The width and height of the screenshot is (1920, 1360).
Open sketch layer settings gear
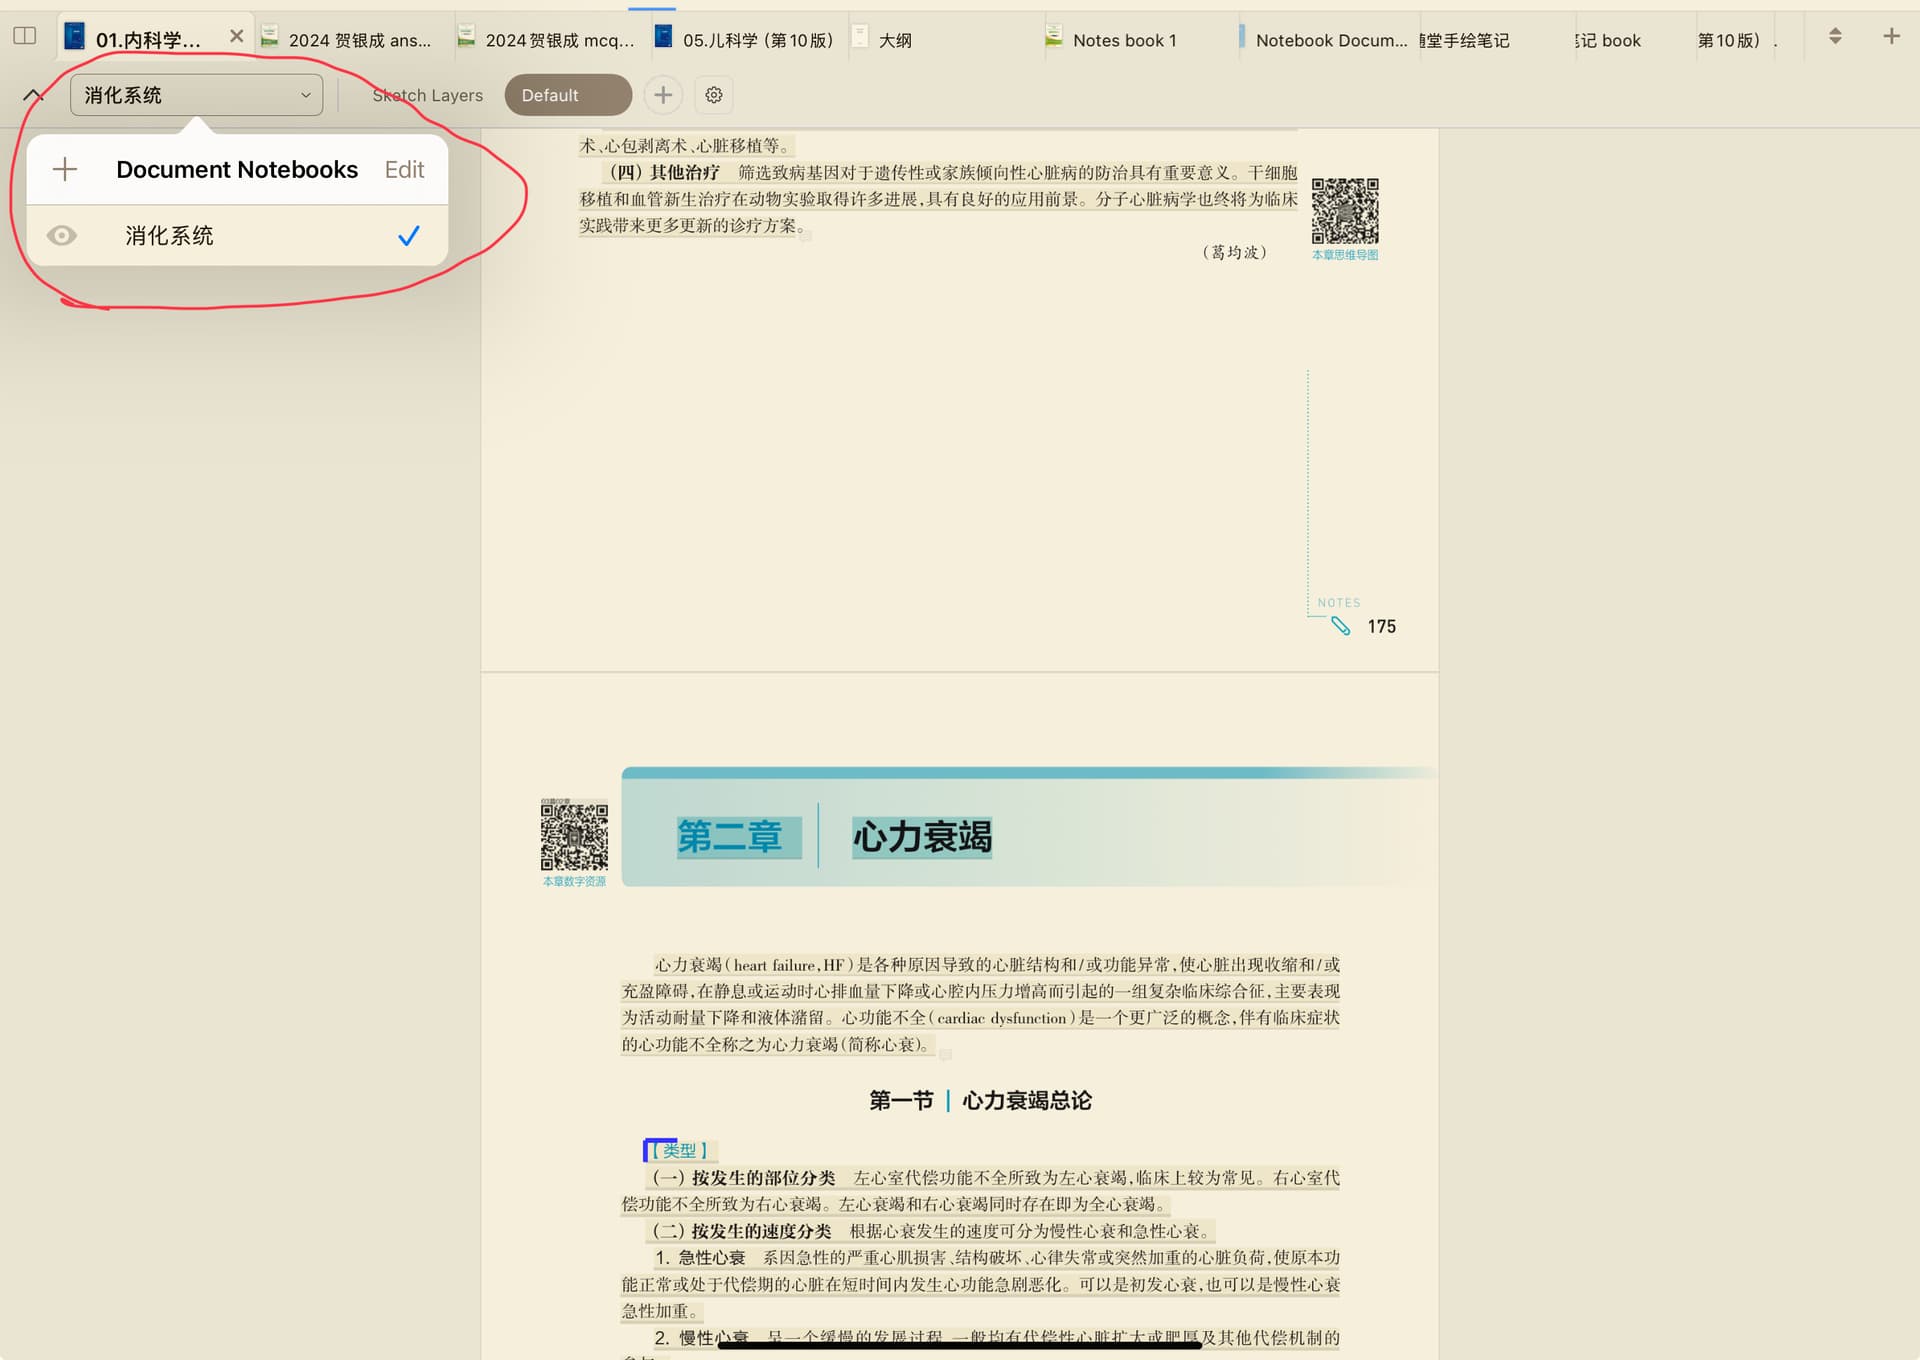pos(713,95)
